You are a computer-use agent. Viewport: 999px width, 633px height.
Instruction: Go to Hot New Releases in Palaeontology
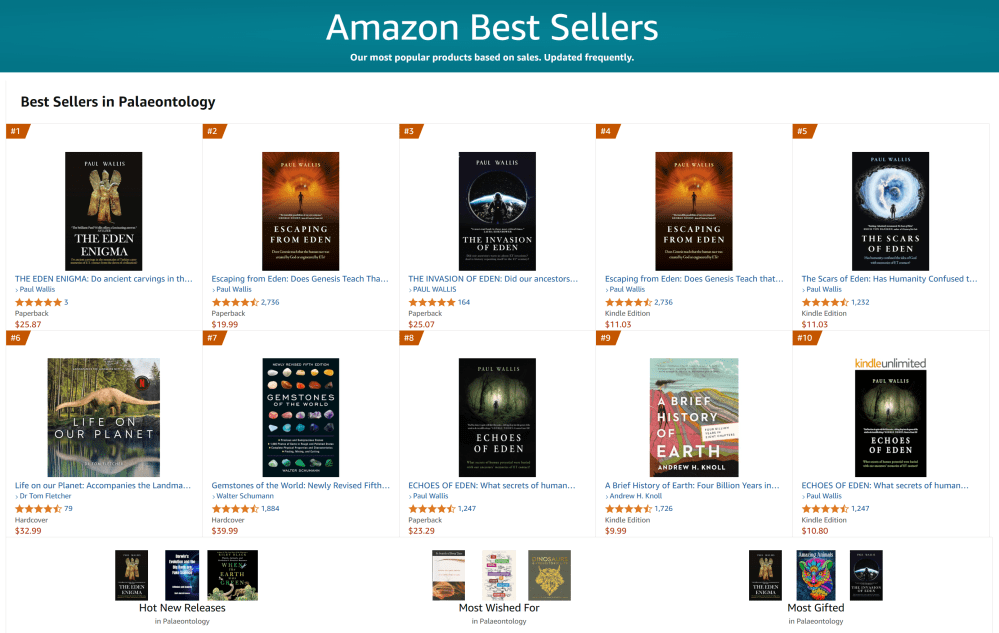coord(182,608)
